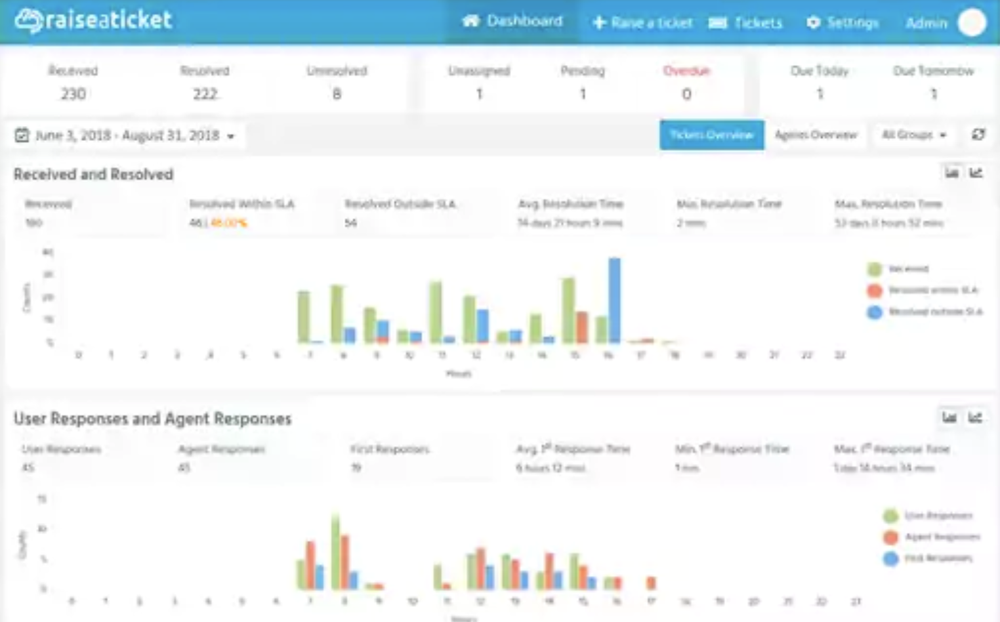
Task: Select the Tickets Overview button
Action: [x=712, y=135]
